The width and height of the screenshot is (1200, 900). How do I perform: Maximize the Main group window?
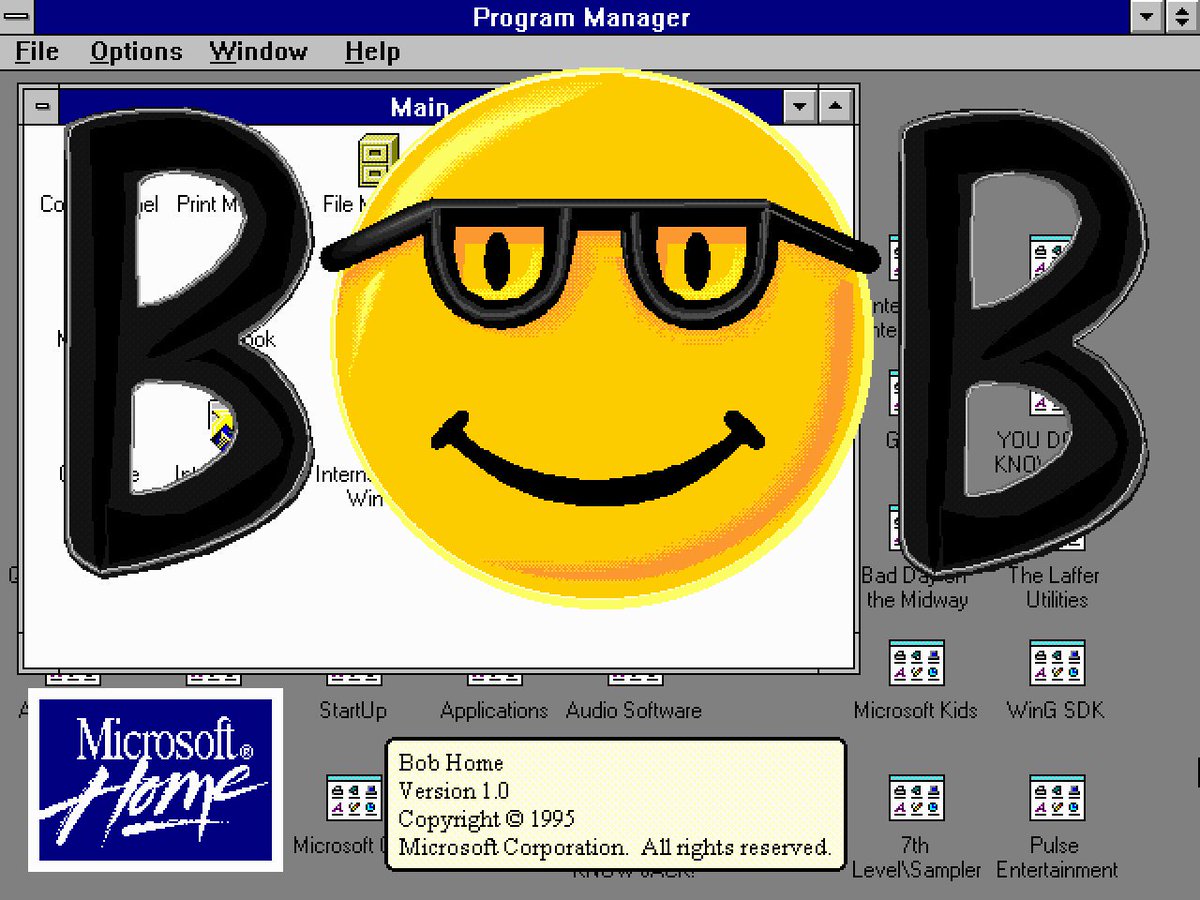coord(834,106)
